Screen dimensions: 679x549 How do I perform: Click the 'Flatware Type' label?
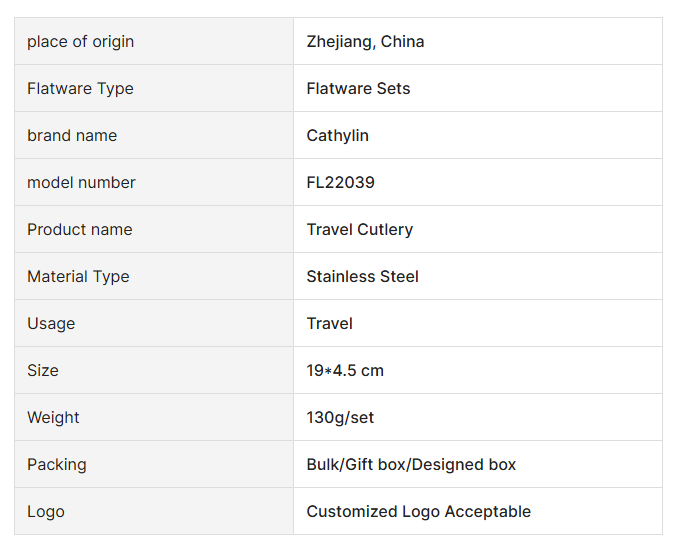80,89
